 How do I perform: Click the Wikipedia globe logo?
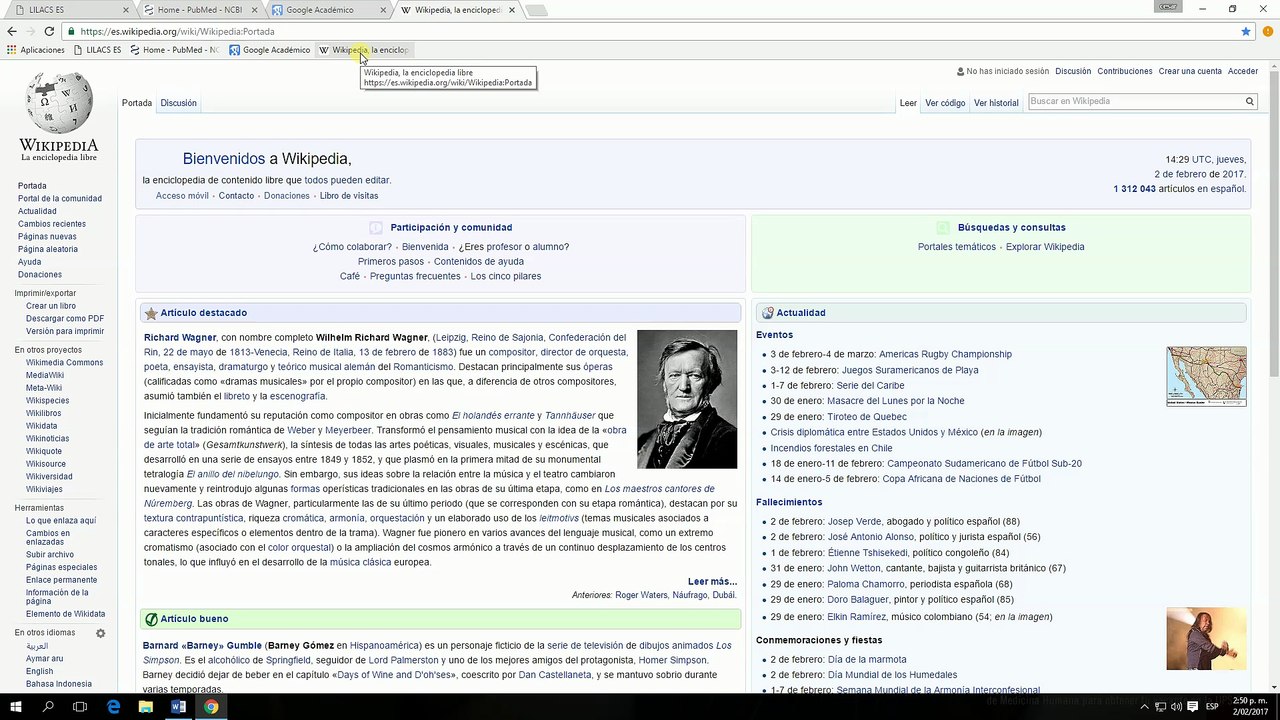coord(59,103)
